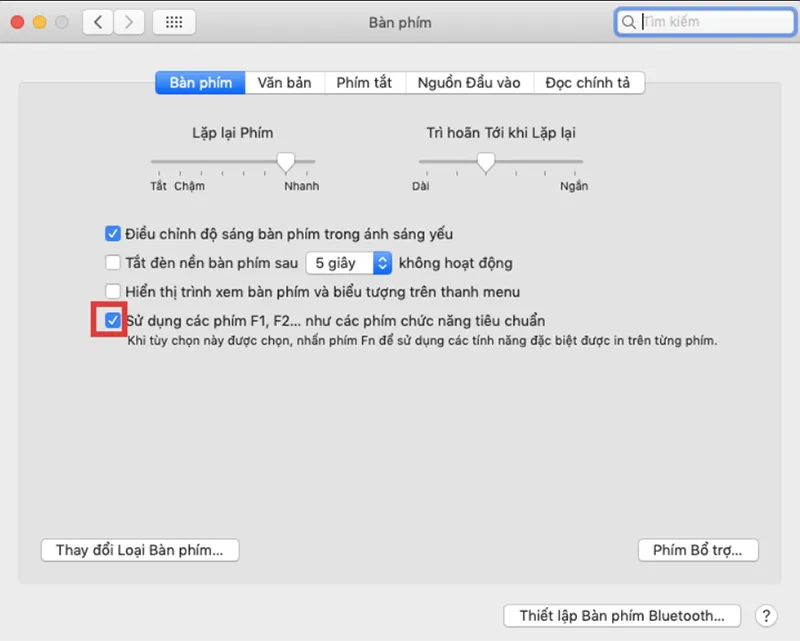This screenshot has width=800, height=641.
Task: Click the Tắt label under key repeat slider
Action: (x=159, y=186)
